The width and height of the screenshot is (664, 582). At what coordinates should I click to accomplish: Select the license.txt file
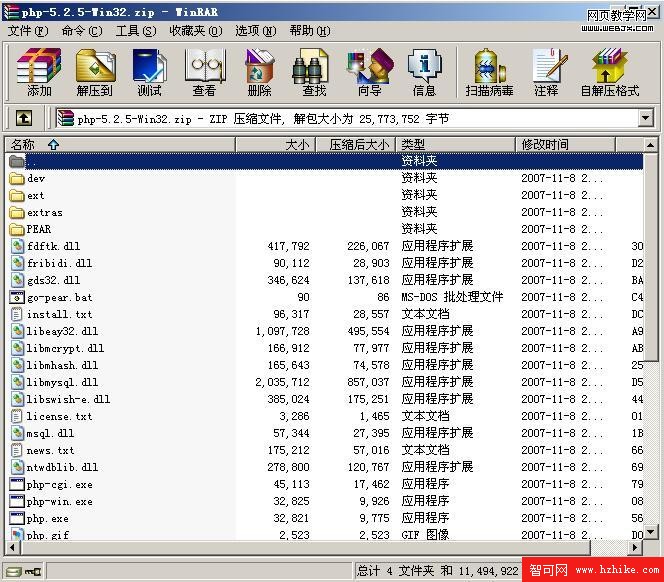59,416
